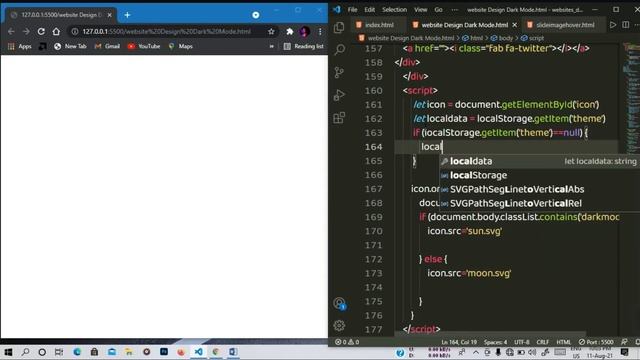
Task: Open Live Server Port 5500 status
Action: (596, 342)
